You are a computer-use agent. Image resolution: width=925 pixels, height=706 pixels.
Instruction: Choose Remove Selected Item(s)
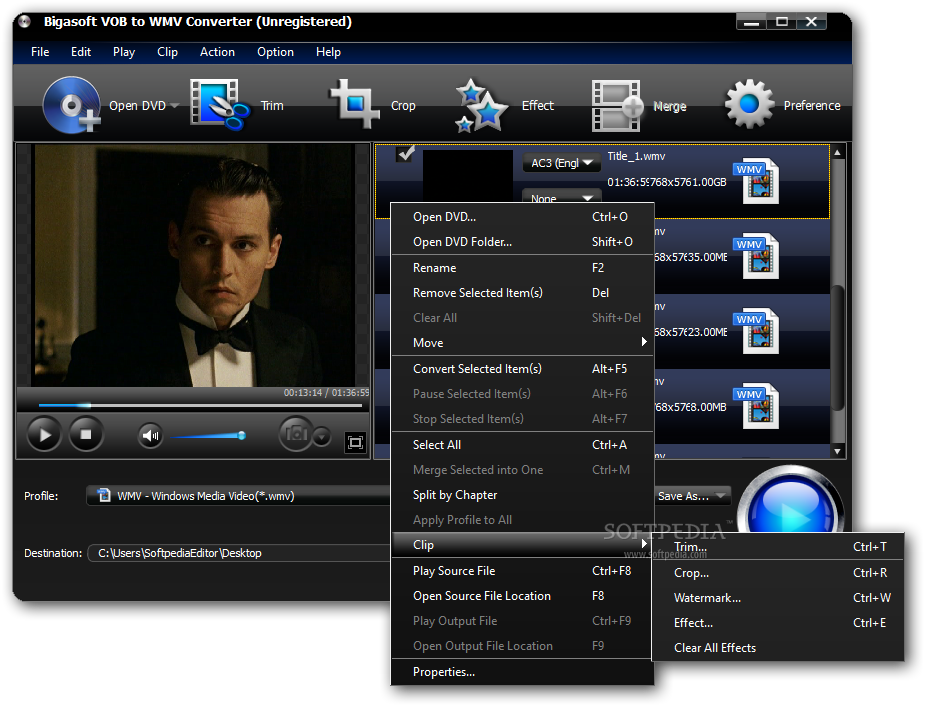[523, 293]
